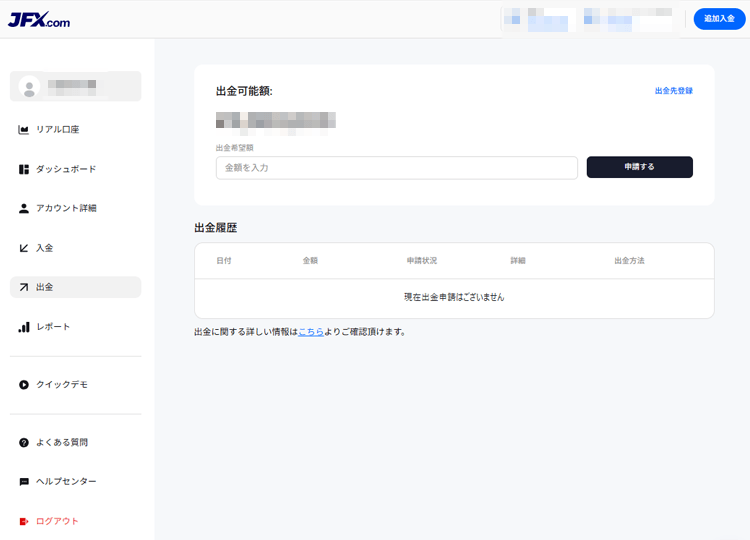Click the 詳細 column header
This screenshot has width=750, height=540.
[x=518, y=261]
